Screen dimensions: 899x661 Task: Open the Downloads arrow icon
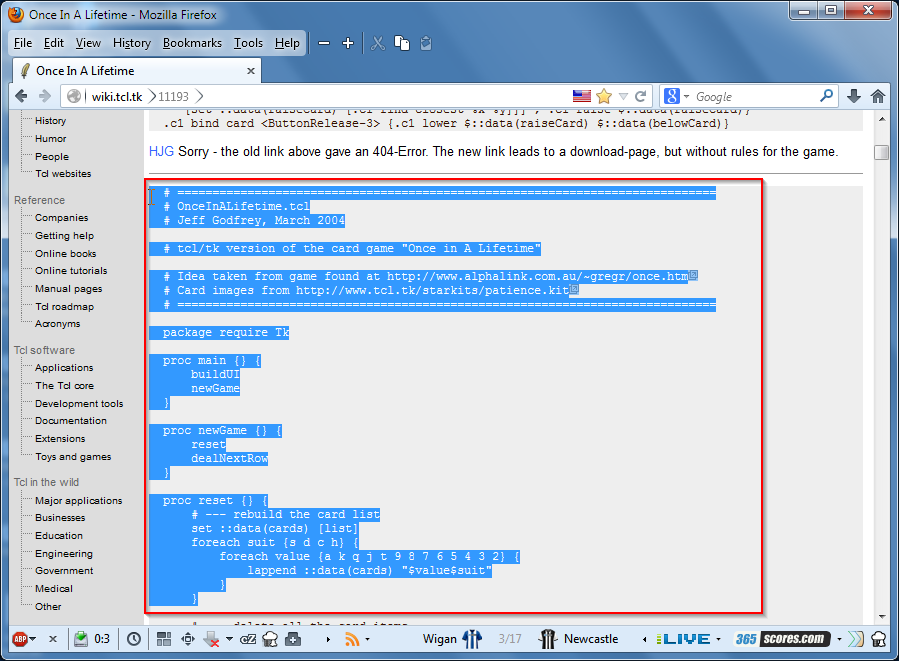click(854, 96)
